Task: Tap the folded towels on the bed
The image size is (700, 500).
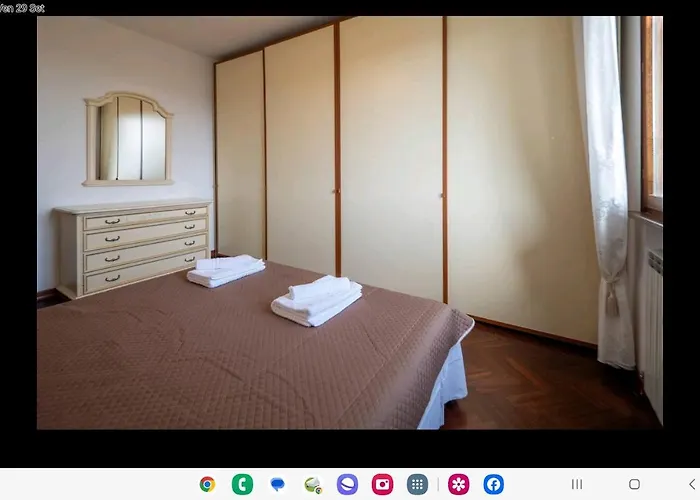Action: (x=317, y=301)
